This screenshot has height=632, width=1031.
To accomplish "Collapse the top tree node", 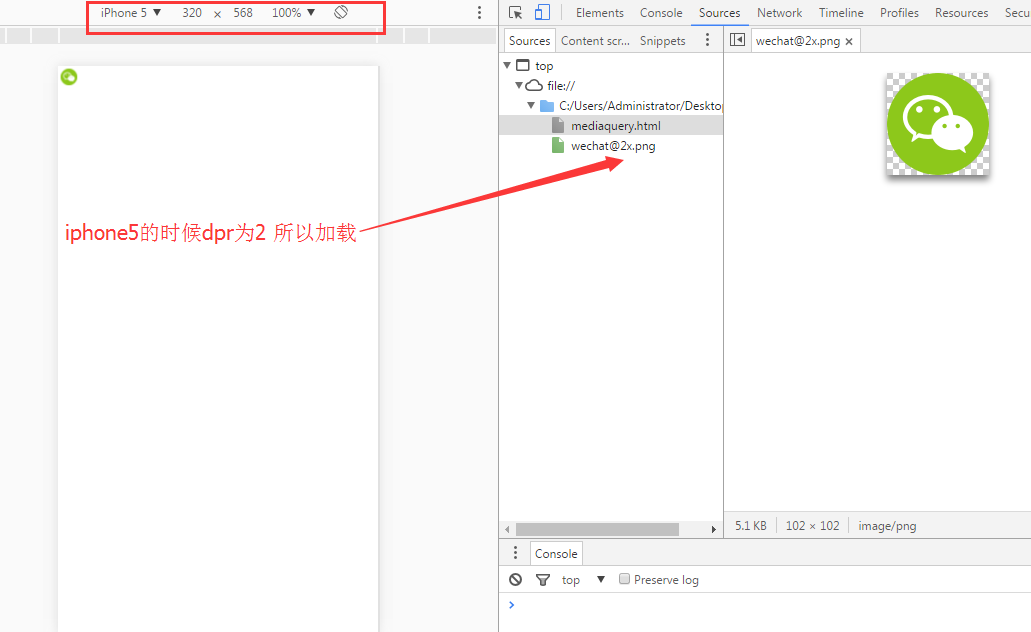I will pos(507,65).
